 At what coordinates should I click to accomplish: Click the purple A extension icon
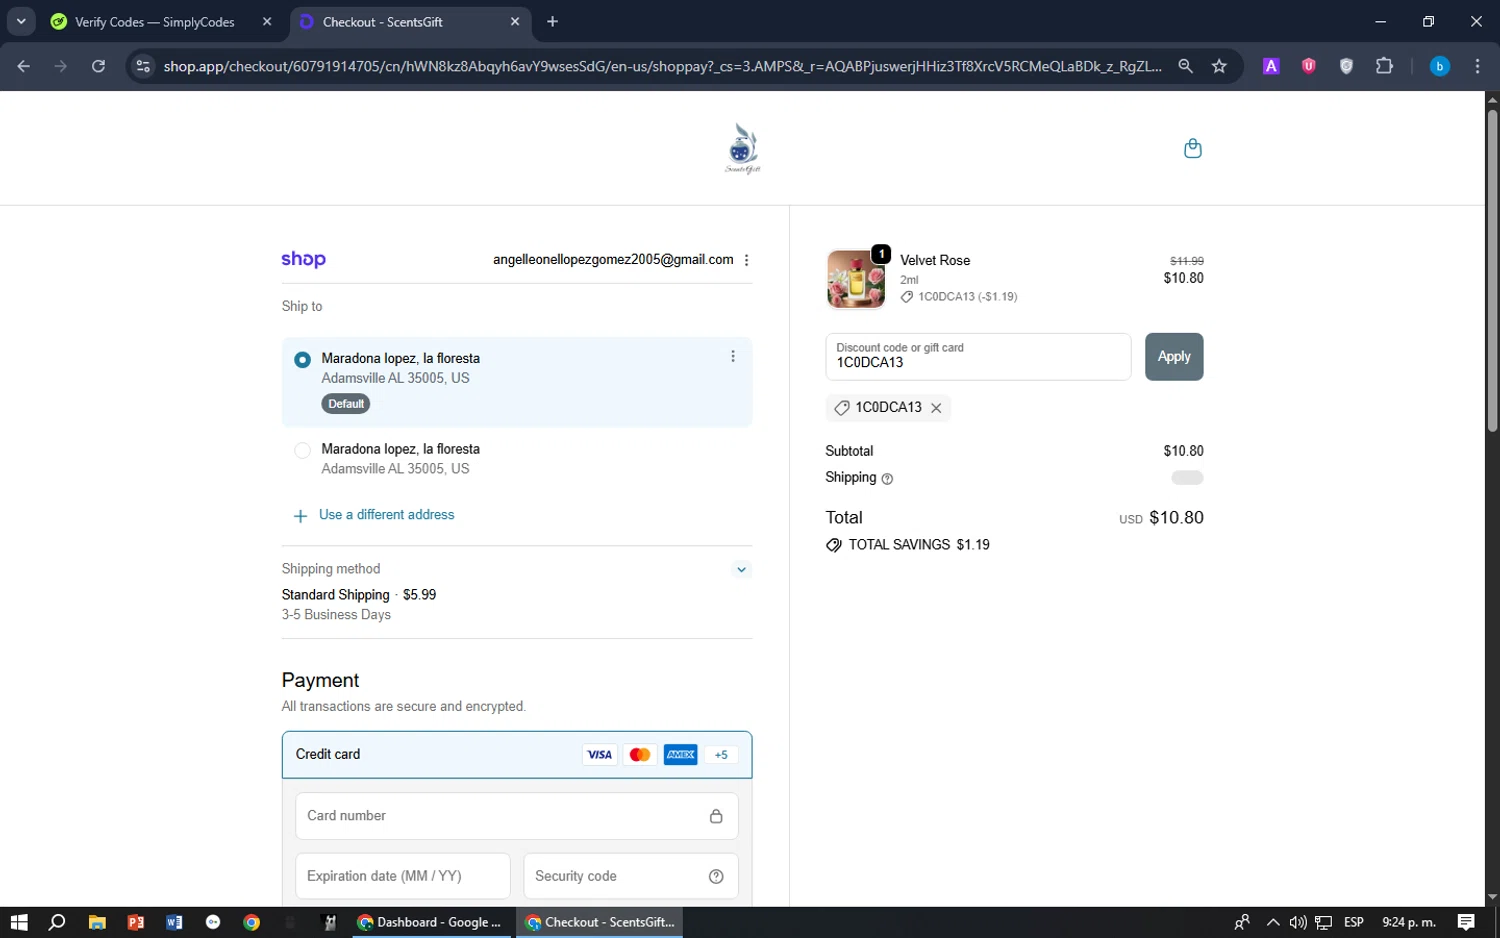[x=1271, y=66]
